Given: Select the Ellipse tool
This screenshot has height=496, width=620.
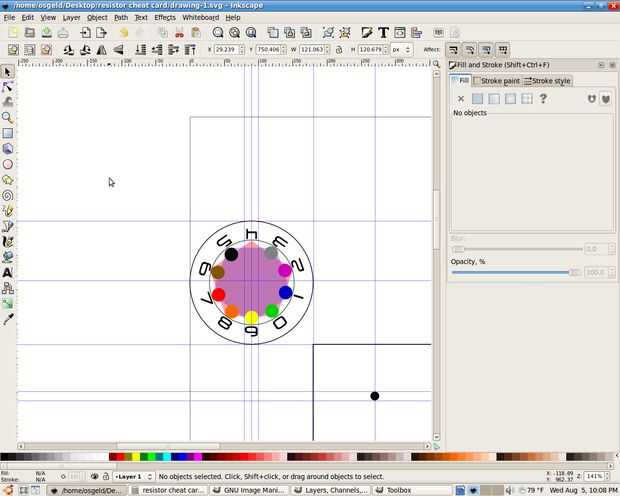Looking at the screenshot, I should pyautogui.click(x=8, y=164).
